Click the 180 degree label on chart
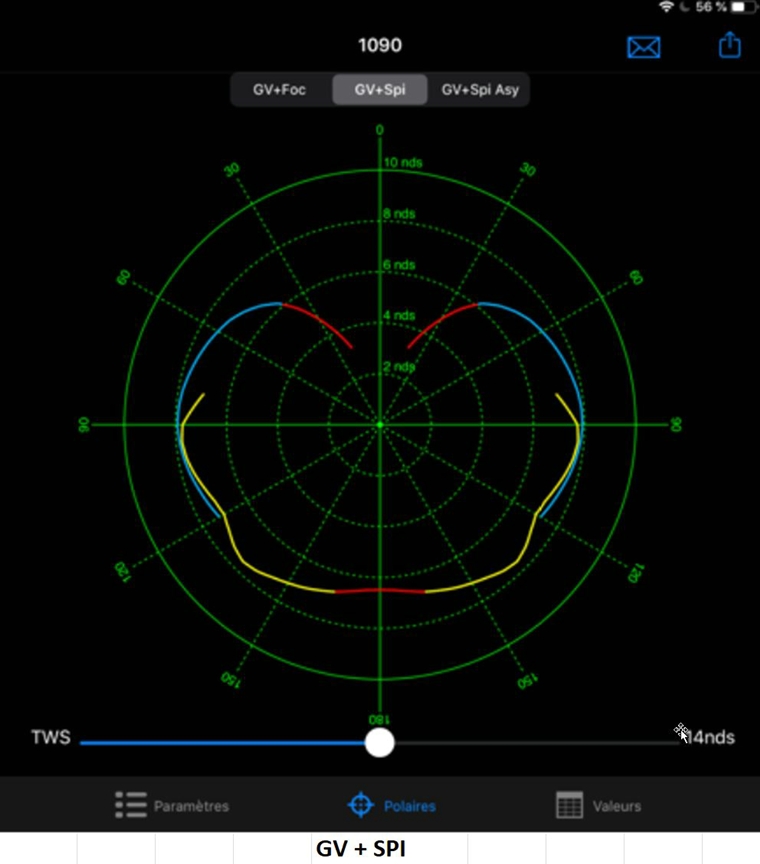 [x=379, y=719]
